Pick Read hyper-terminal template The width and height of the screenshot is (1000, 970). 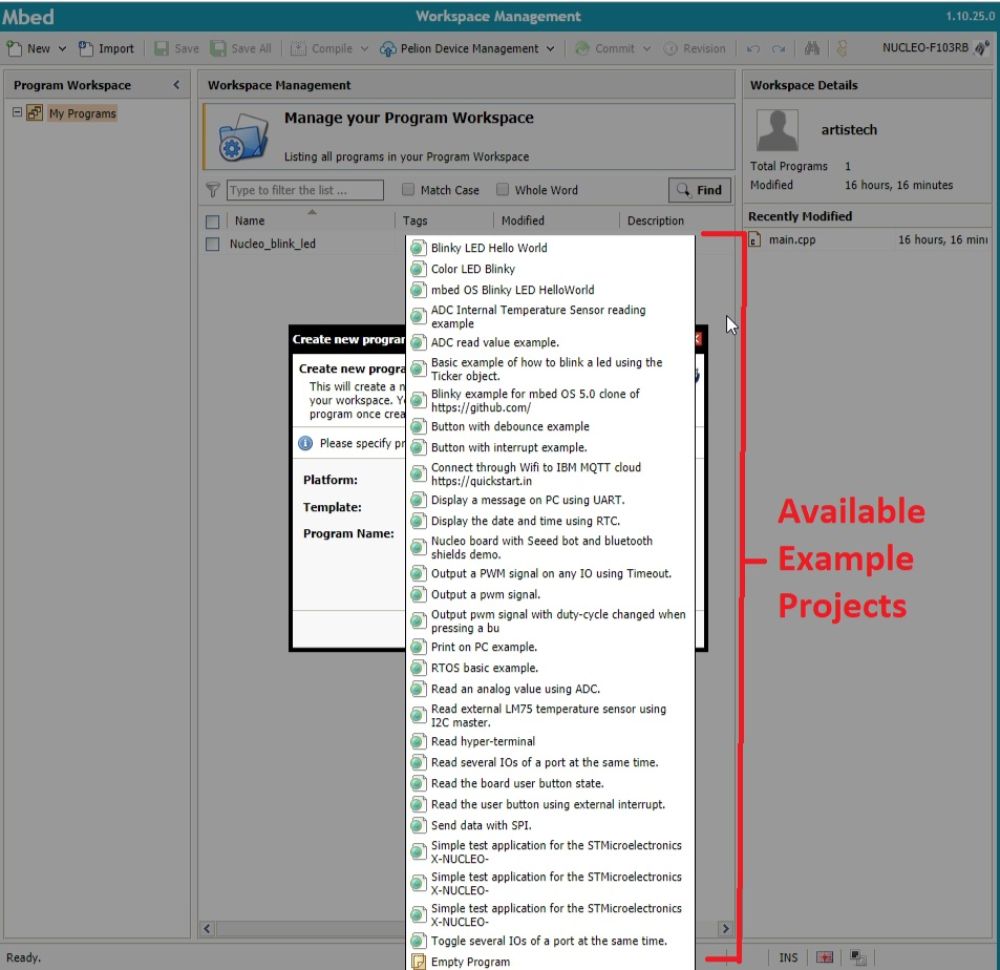click(550, 741)
